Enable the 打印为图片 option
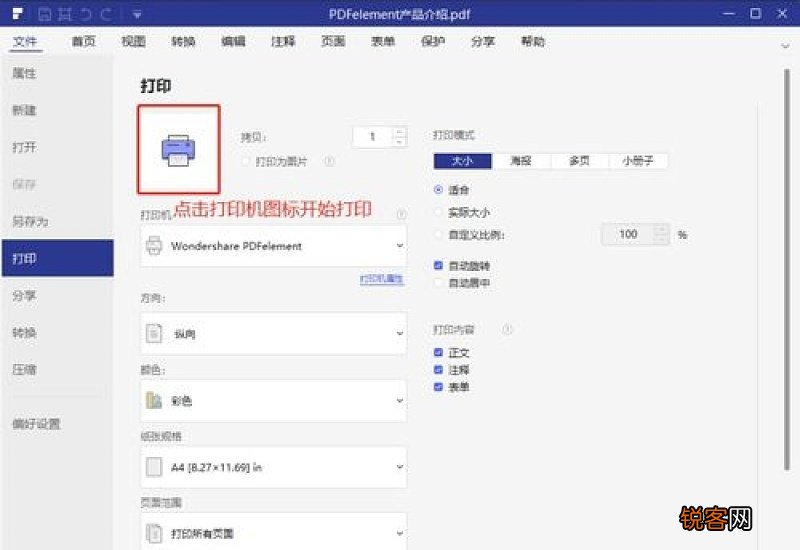Screen dimensions: 800x550 [245, 161]
